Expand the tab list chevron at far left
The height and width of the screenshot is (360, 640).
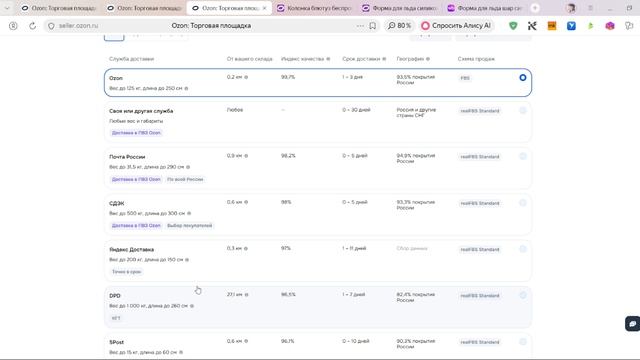[7, 8]
